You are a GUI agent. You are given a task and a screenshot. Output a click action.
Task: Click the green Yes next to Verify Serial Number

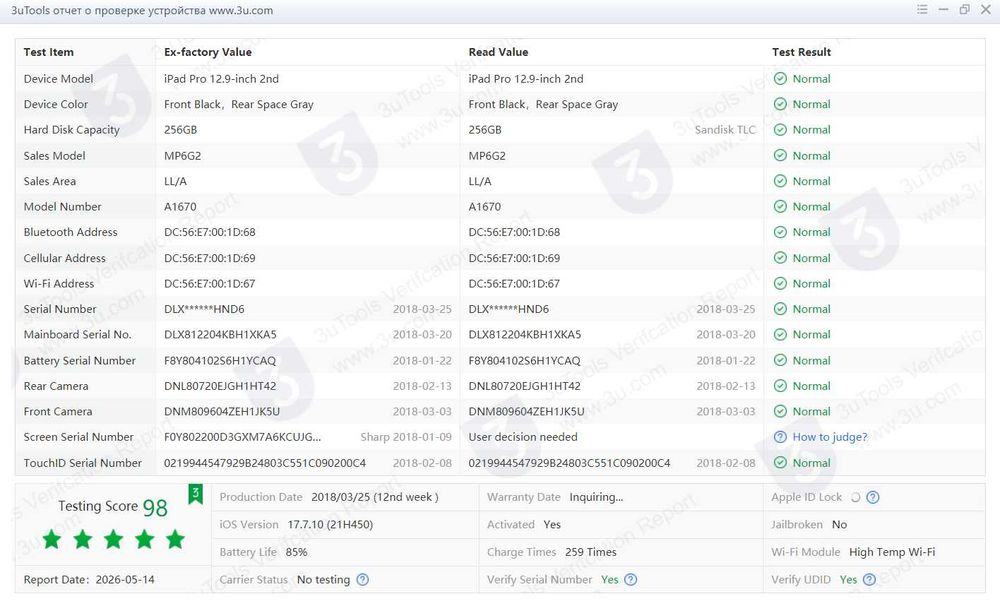pos(610,579)
